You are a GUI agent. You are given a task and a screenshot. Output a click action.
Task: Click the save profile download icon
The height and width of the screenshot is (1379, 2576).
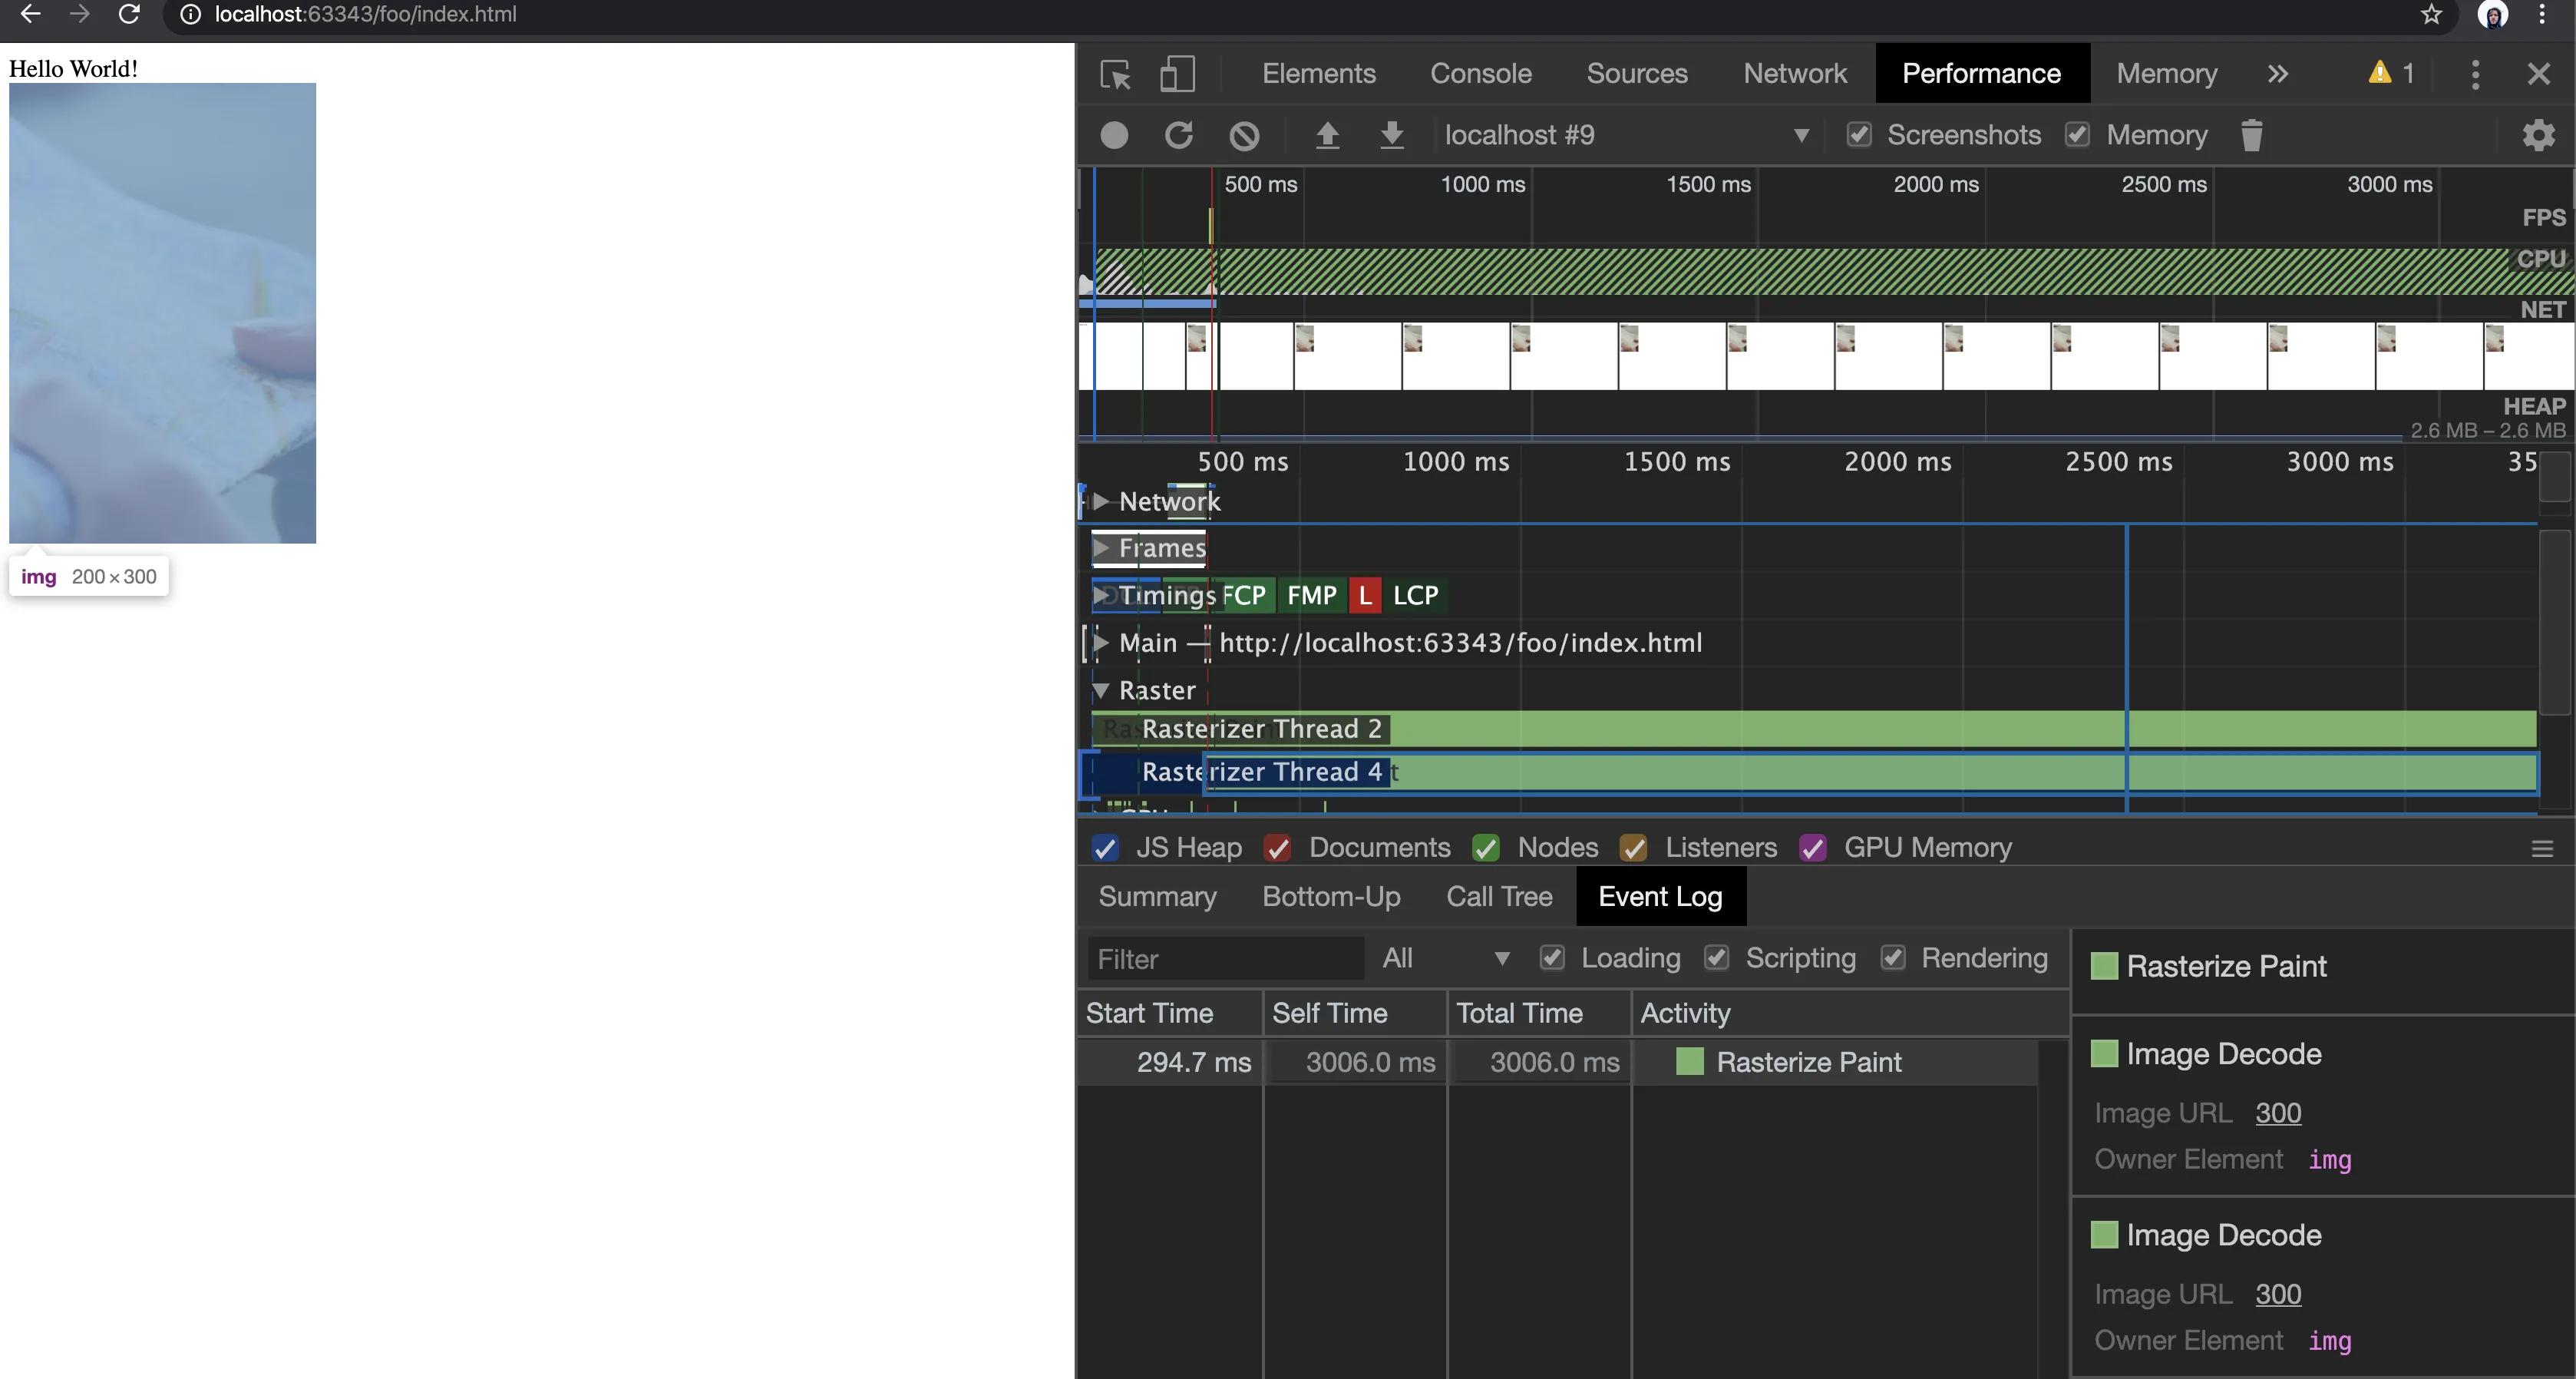(x=1392, y=135)
